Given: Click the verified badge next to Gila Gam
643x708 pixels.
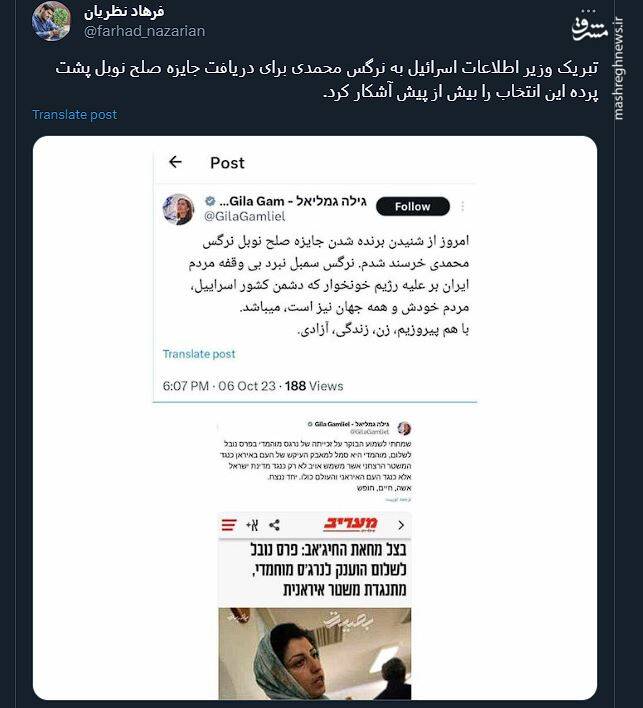Looking at the screenshot, I should click(210, 201).
